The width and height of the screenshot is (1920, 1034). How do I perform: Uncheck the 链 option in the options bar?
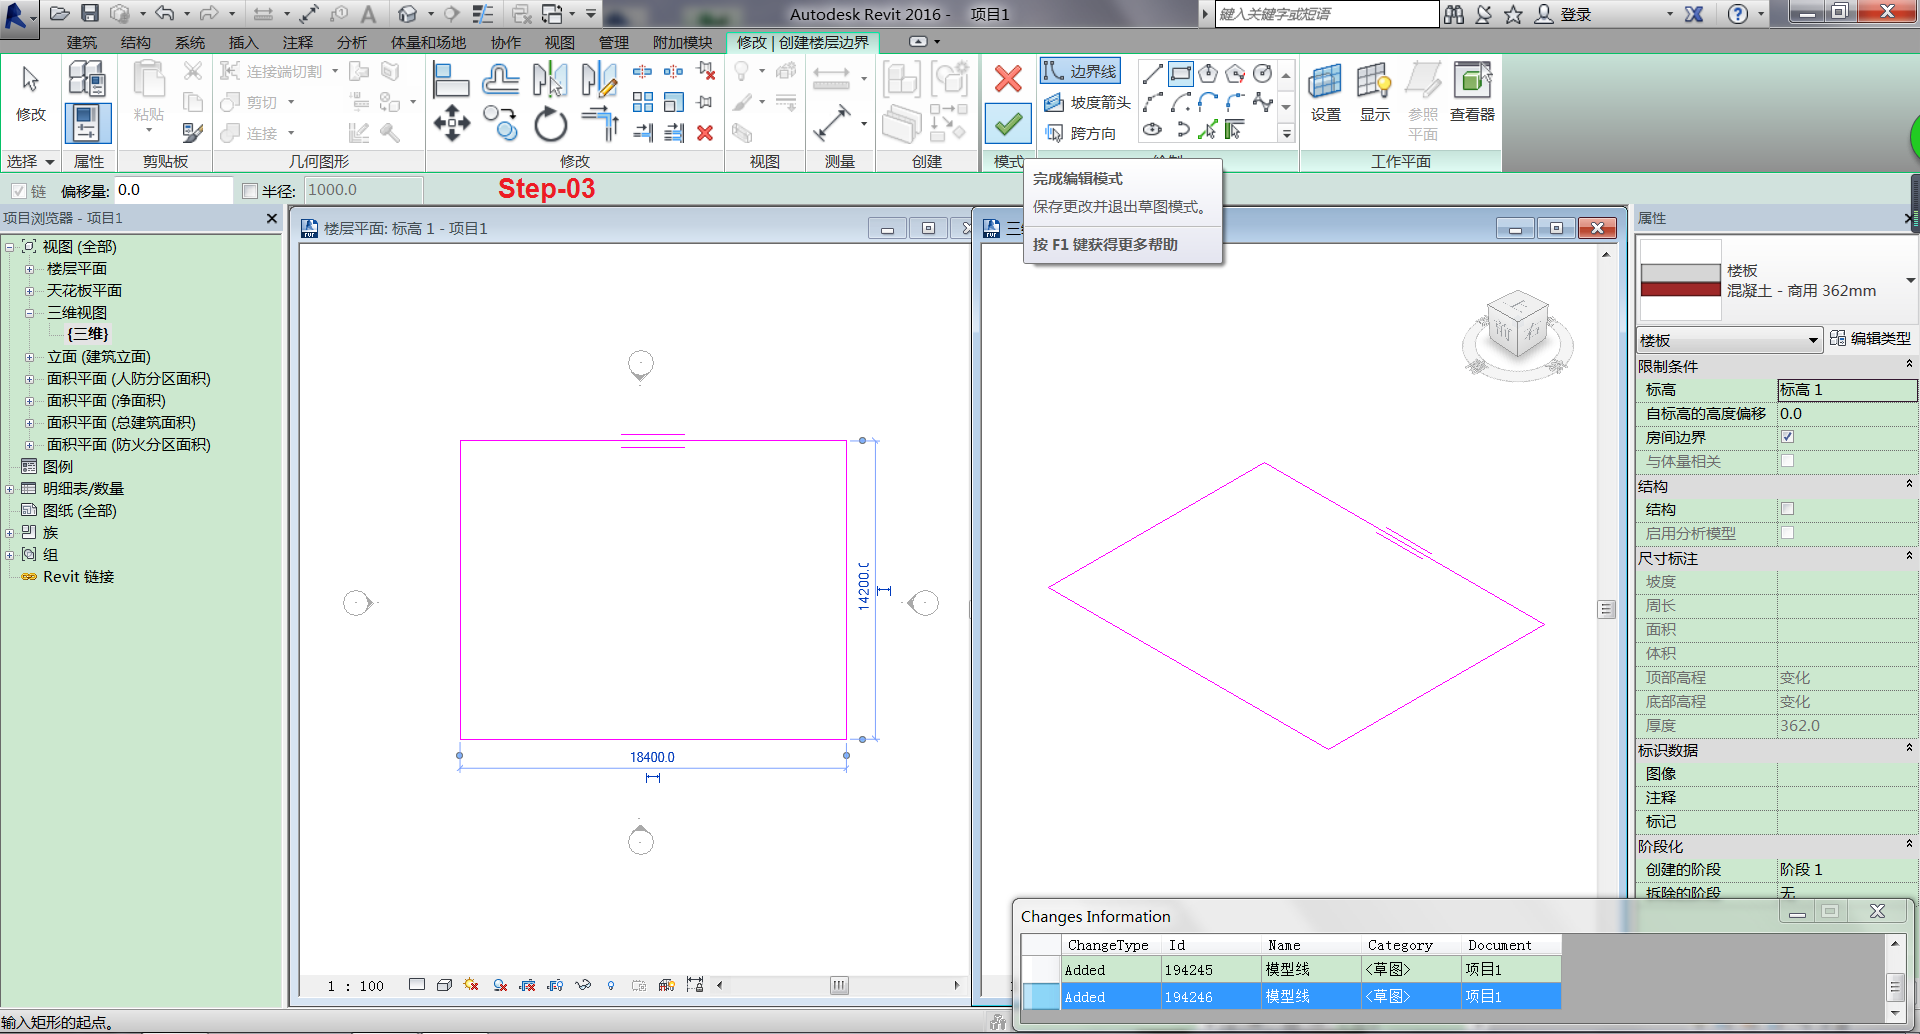[20, 190]
